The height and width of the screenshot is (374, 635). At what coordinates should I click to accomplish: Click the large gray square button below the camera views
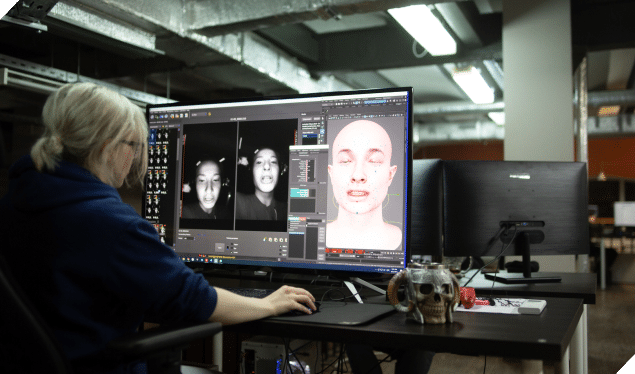[x=219, y=247]
